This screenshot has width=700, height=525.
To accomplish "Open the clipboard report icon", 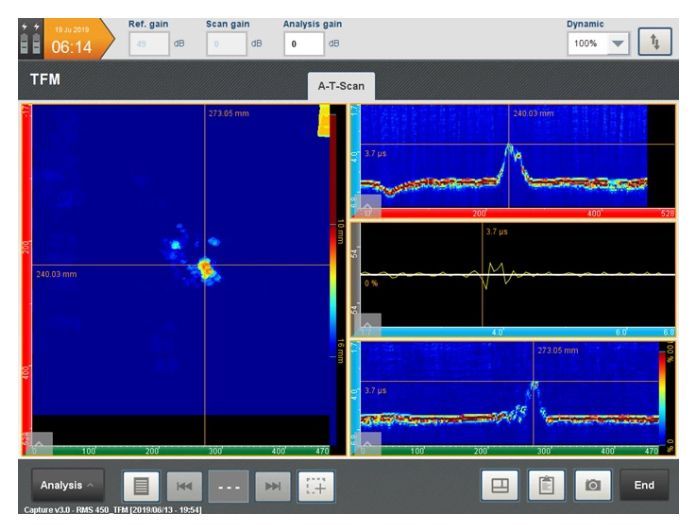I will [546, 485].
